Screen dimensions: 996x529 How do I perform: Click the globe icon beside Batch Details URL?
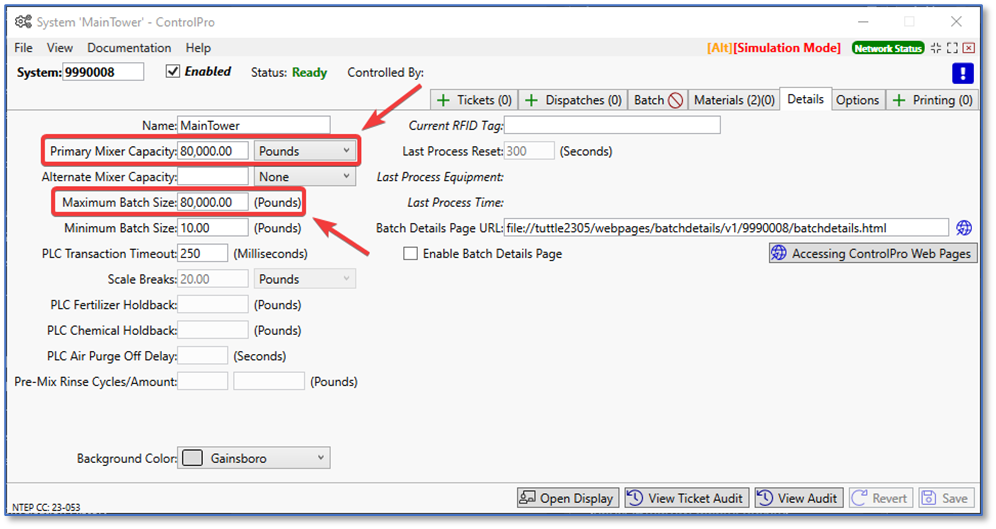point(964,228)
